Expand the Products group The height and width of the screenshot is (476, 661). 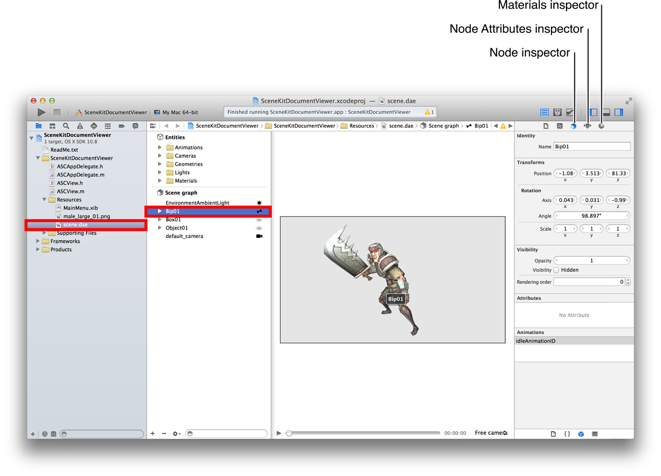[x=38, y=250]
